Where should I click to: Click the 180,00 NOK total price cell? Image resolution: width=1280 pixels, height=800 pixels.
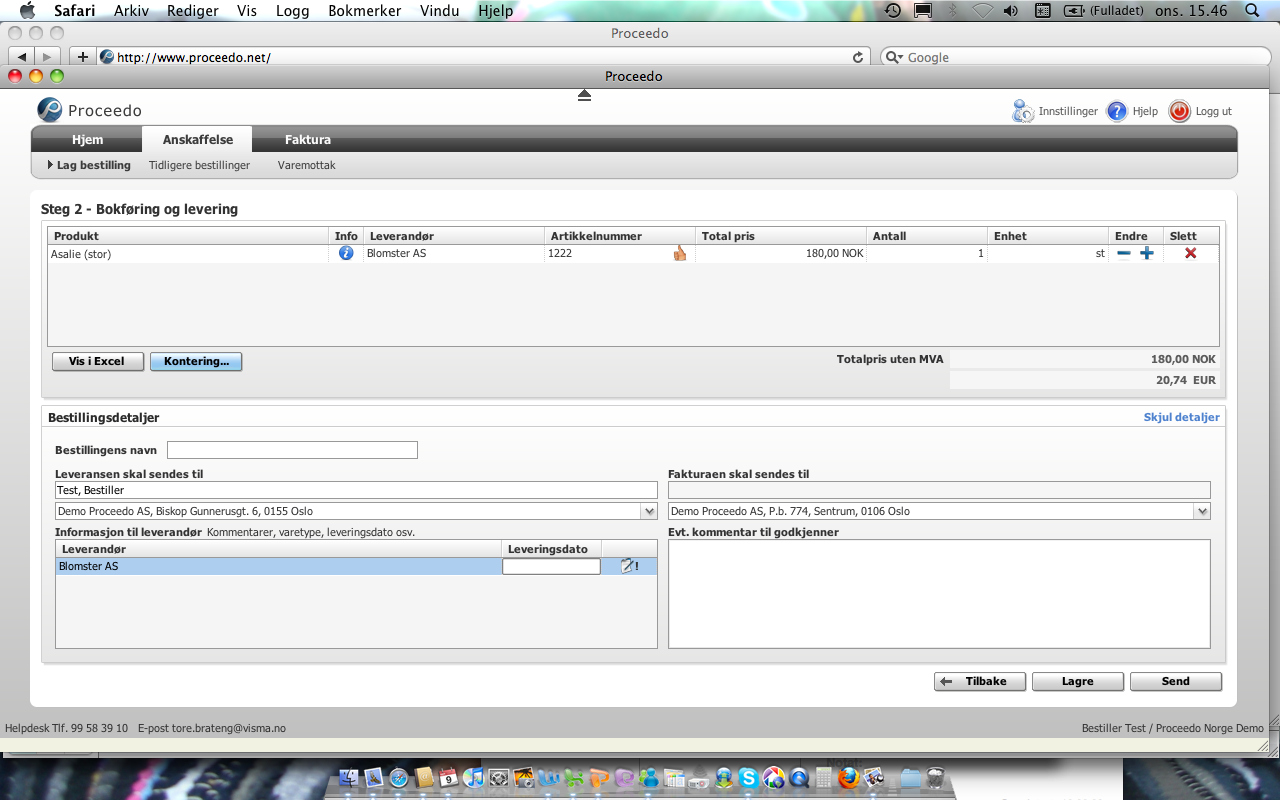point(780,254)
